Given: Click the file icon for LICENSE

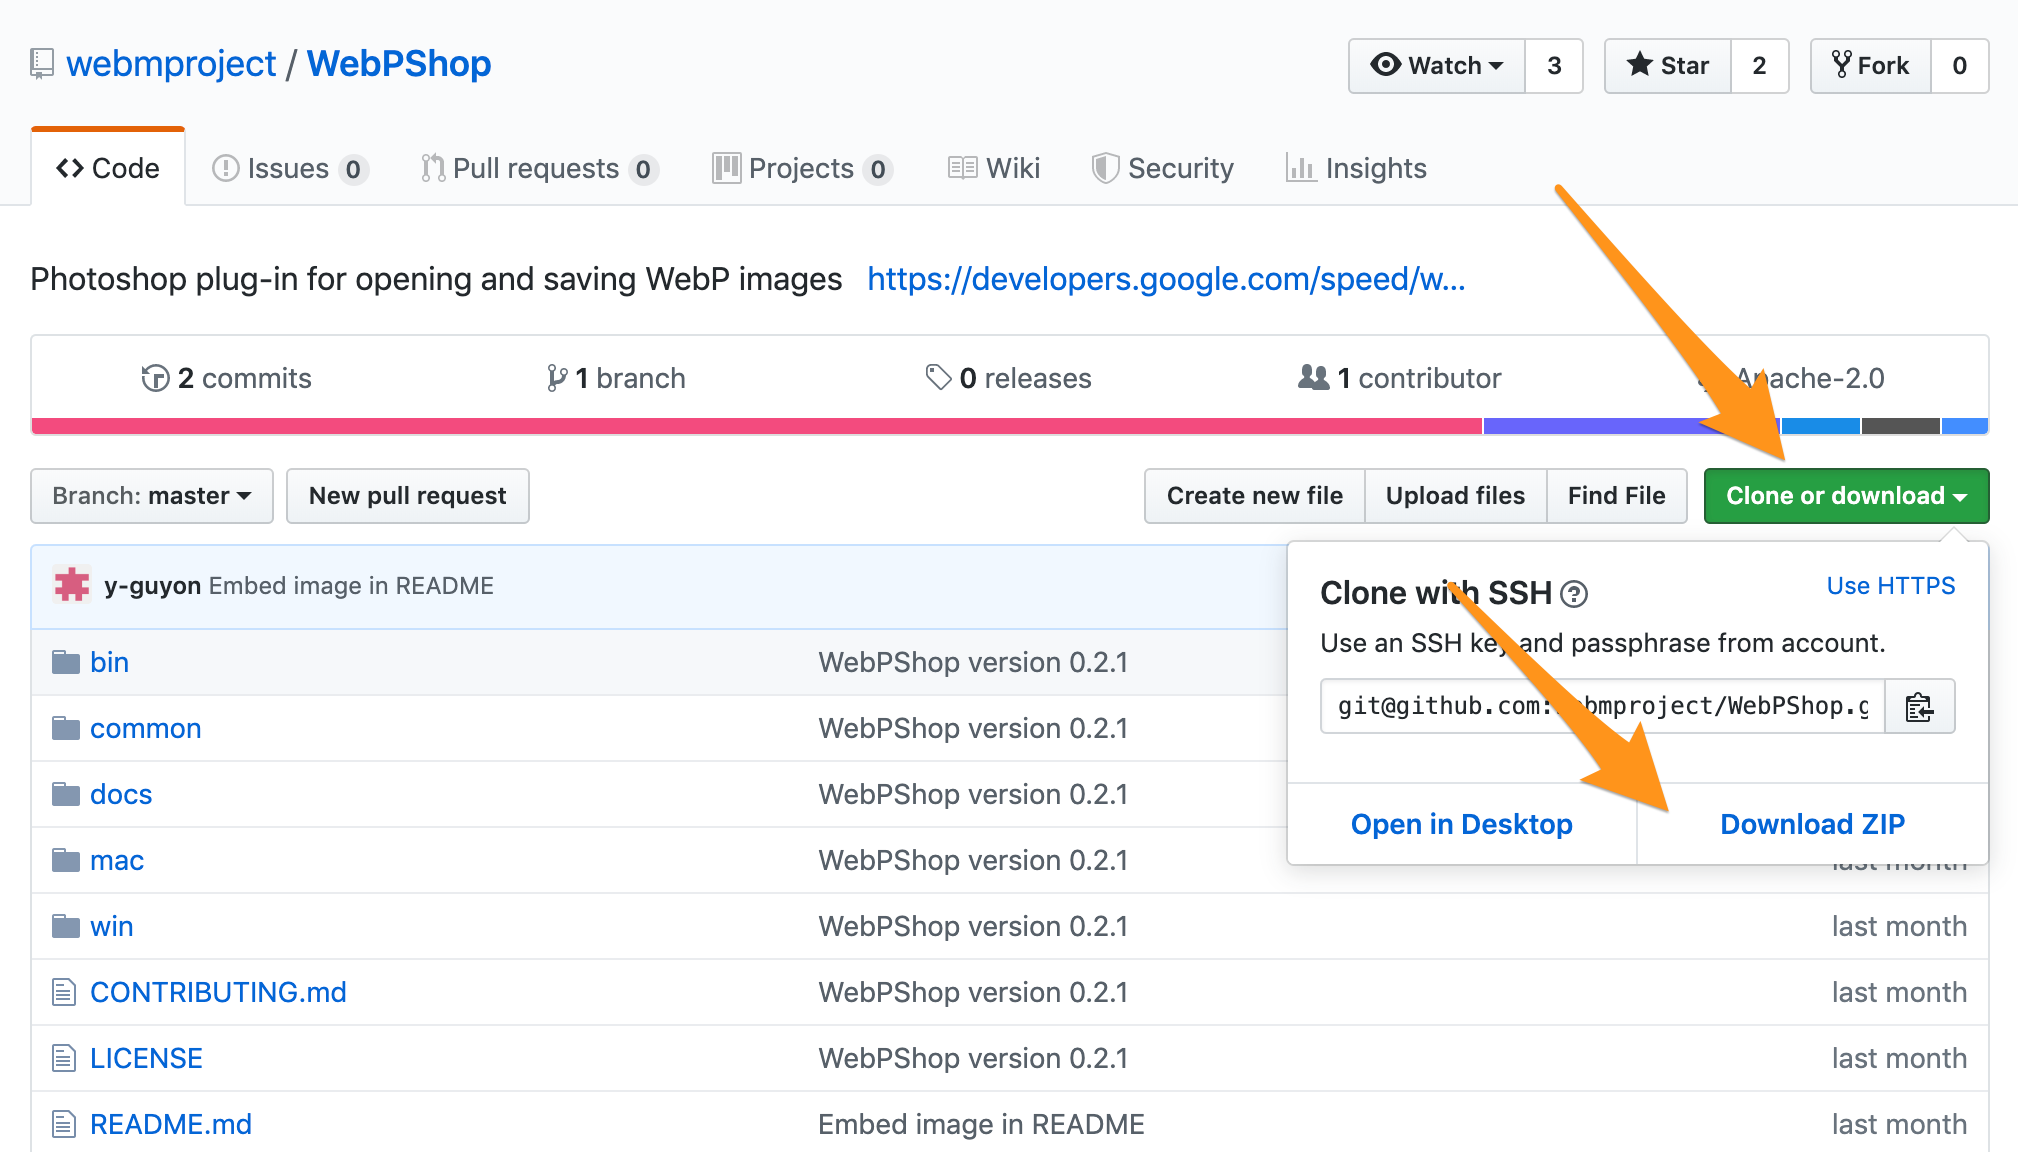Looking at the screenshot, I should (64, 1058).
